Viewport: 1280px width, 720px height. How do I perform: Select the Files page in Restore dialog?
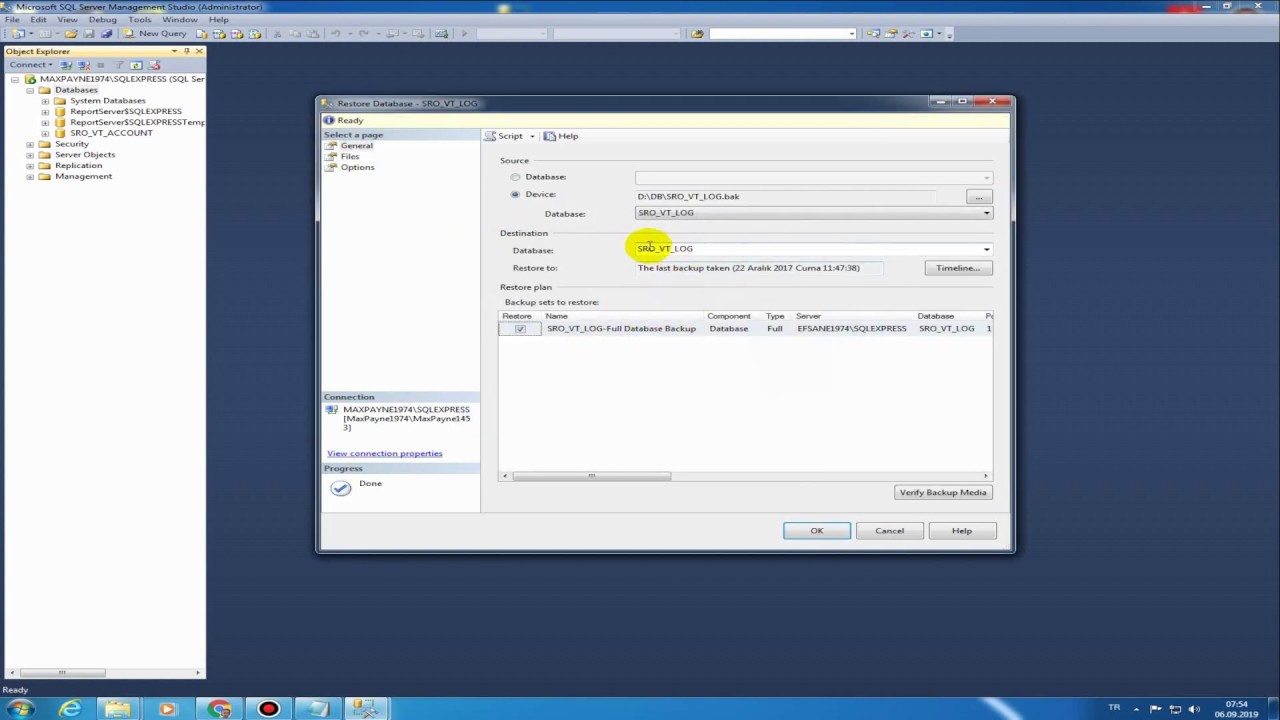coord(349,156)
